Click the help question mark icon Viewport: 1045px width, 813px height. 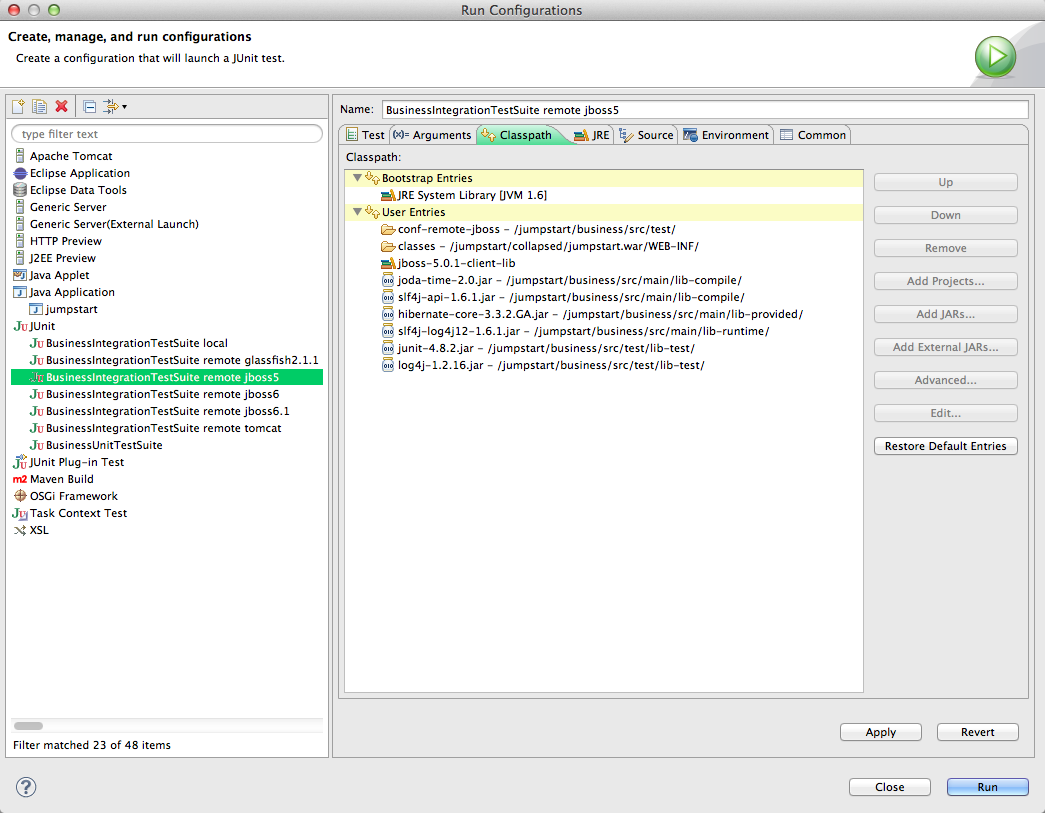[26, 787]
